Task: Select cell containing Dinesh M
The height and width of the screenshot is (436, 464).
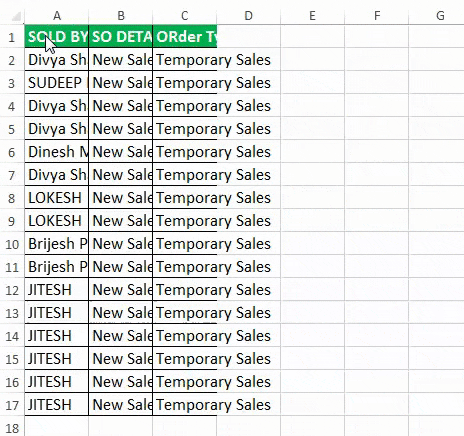Action: tap(57, 152)
